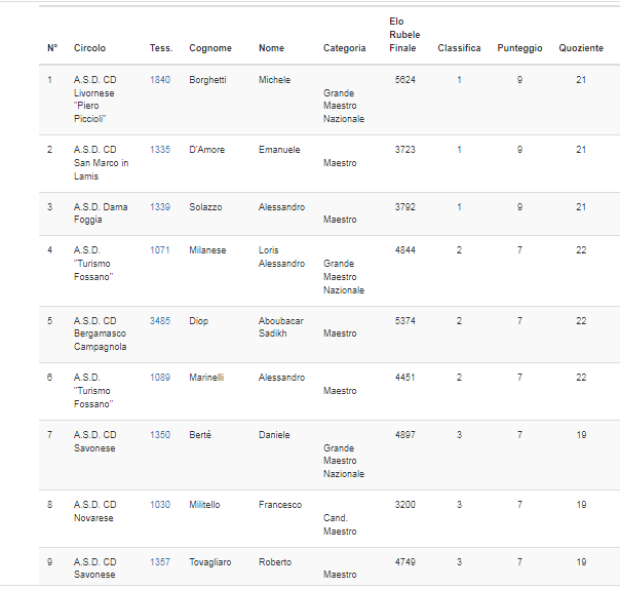Click Classifica value 1 in D'Amore's row
The width and height of the screenshot is (620, 589).
pos(459,149)
